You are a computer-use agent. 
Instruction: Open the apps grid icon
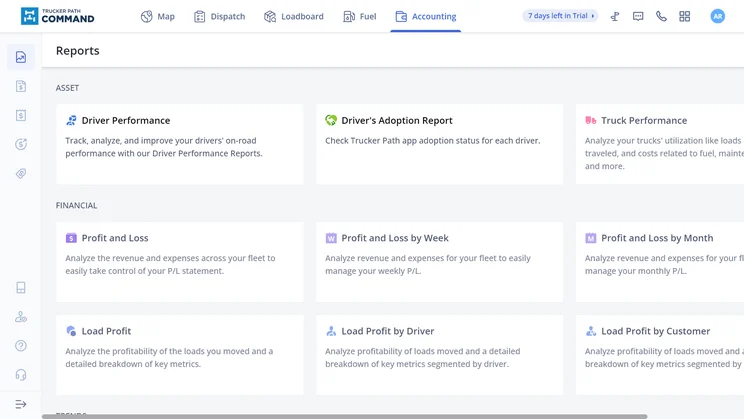coord(685,17)
